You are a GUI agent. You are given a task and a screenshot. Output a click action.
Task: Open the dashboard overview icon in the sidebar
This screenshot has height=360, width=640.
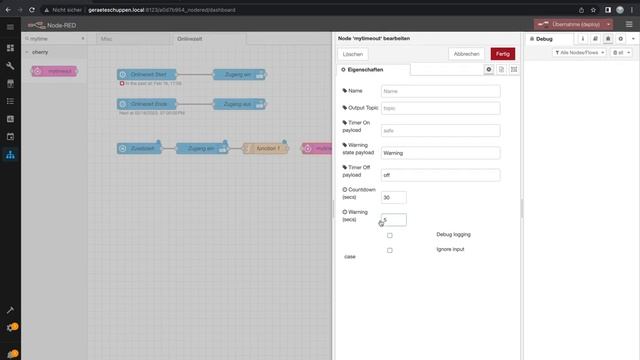tap(10, 48)
